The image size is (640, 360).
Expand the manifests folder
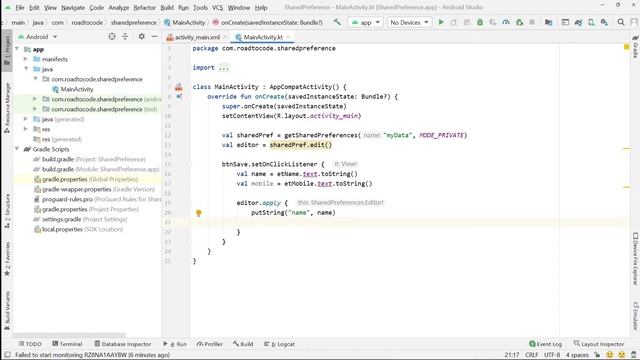tap(26, 59)
